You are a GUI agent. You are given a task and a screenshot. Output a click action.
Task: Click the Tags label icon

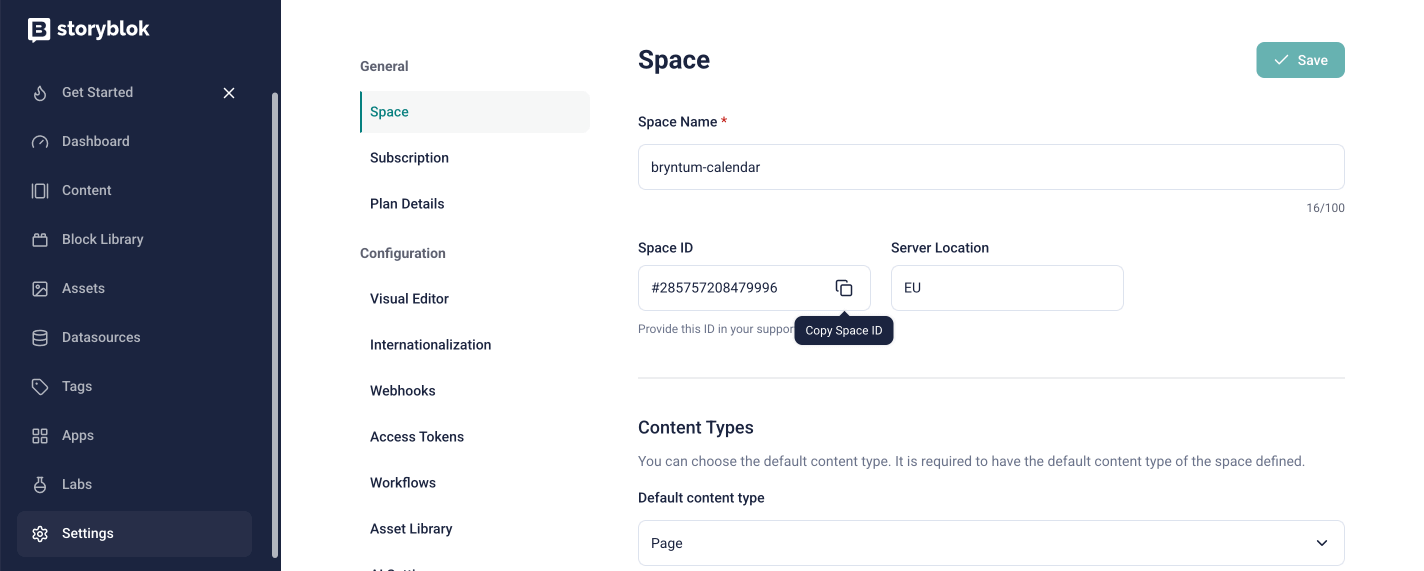pyautogui.click(x=40, y=387)
